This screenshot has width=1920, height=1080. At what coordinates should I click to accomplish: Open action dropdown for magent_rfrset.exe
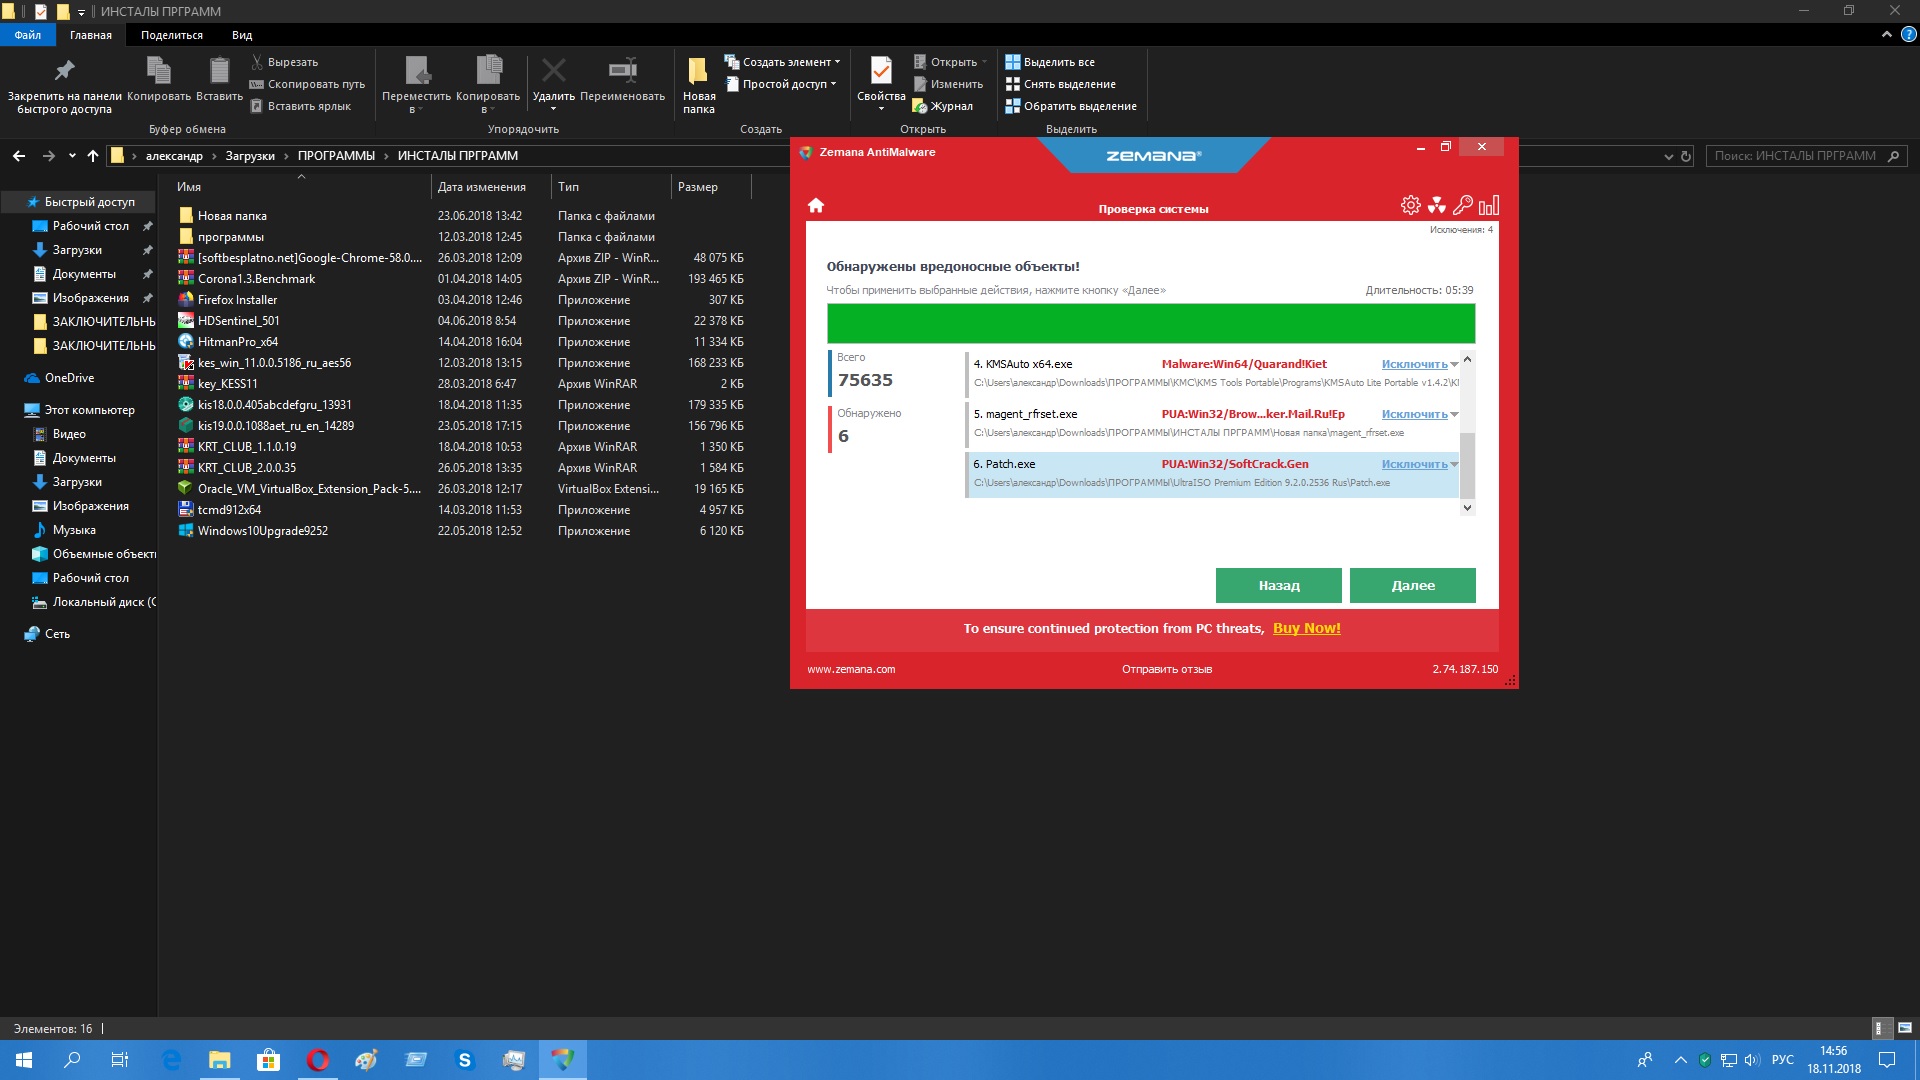(1454, 415)
